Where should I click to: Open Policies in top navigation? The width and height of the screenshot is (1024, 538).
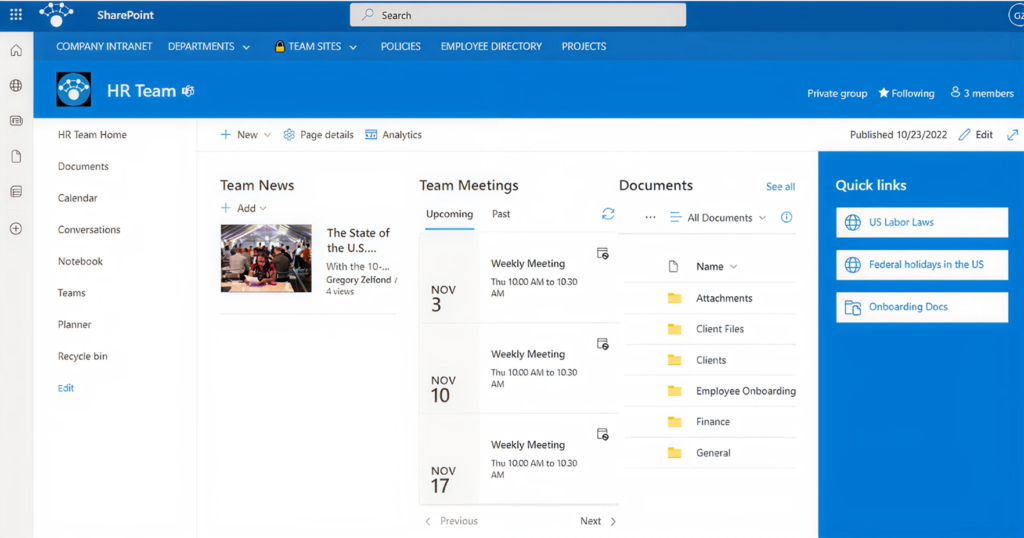click(400, 46)
